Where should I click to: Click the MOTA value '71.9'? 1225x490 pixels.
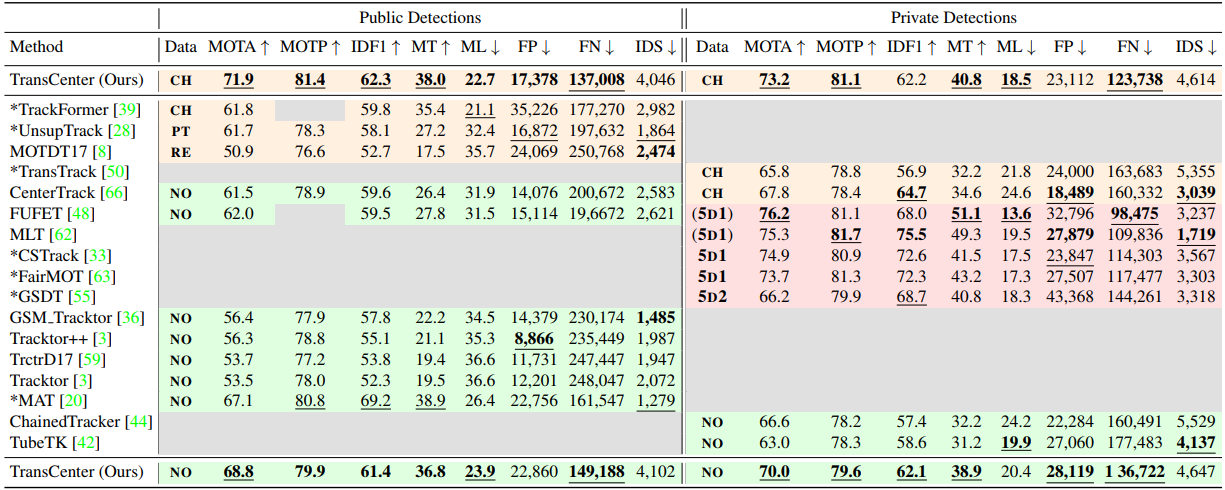tap(238, 78)
